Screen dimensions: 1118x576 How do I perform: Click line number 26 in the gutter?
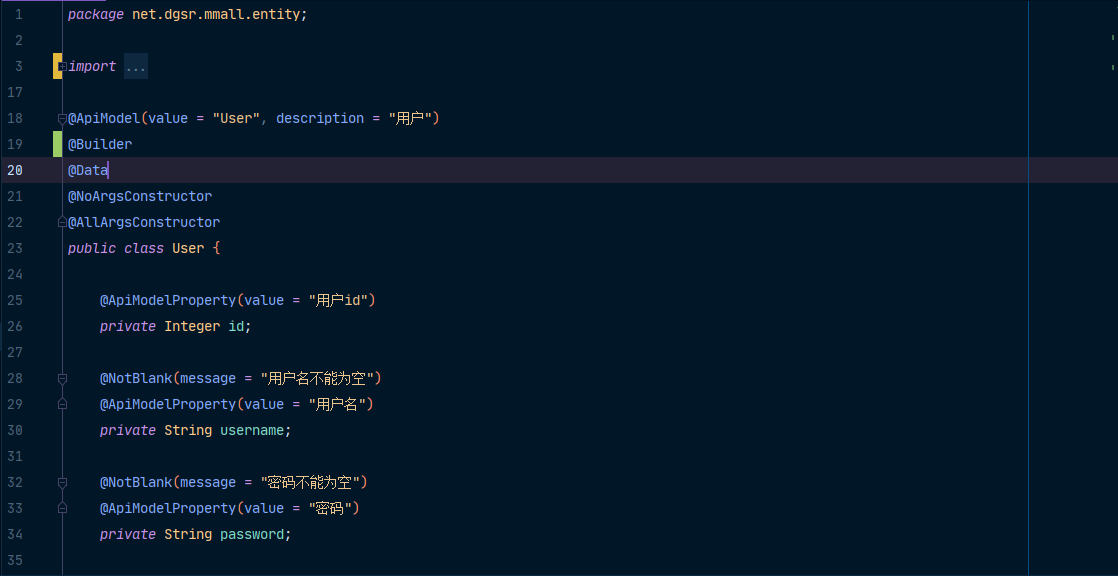point(15,326)
